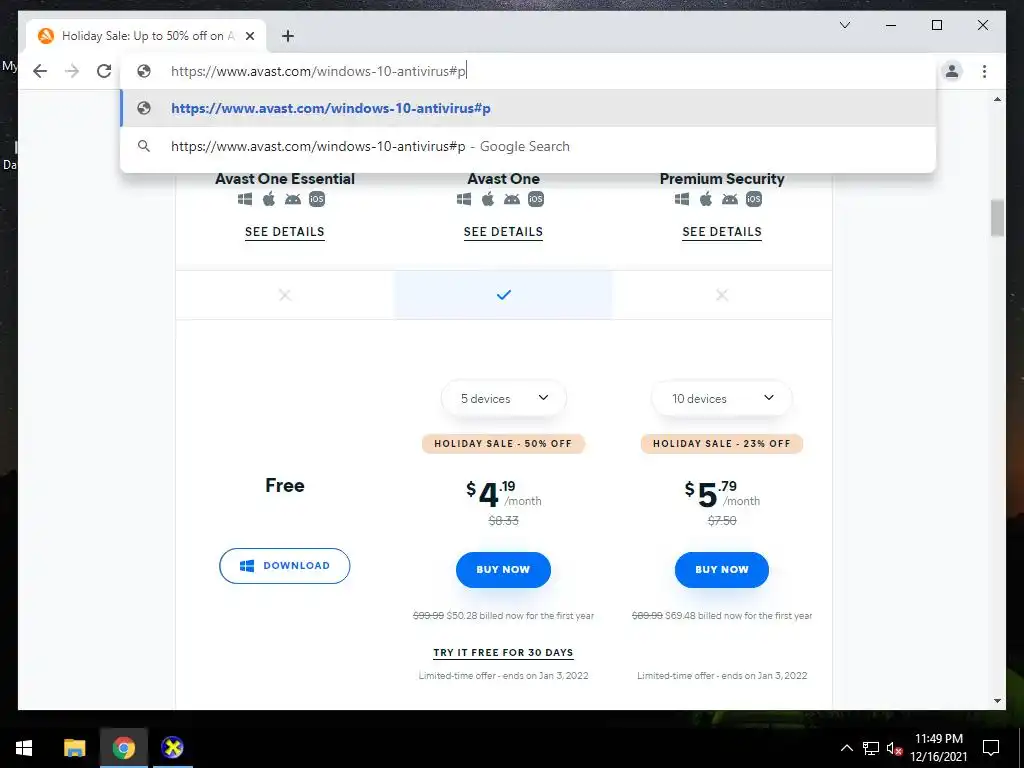
Task: Click the scrollbar up arrow
Action: (x=997, y=99)
